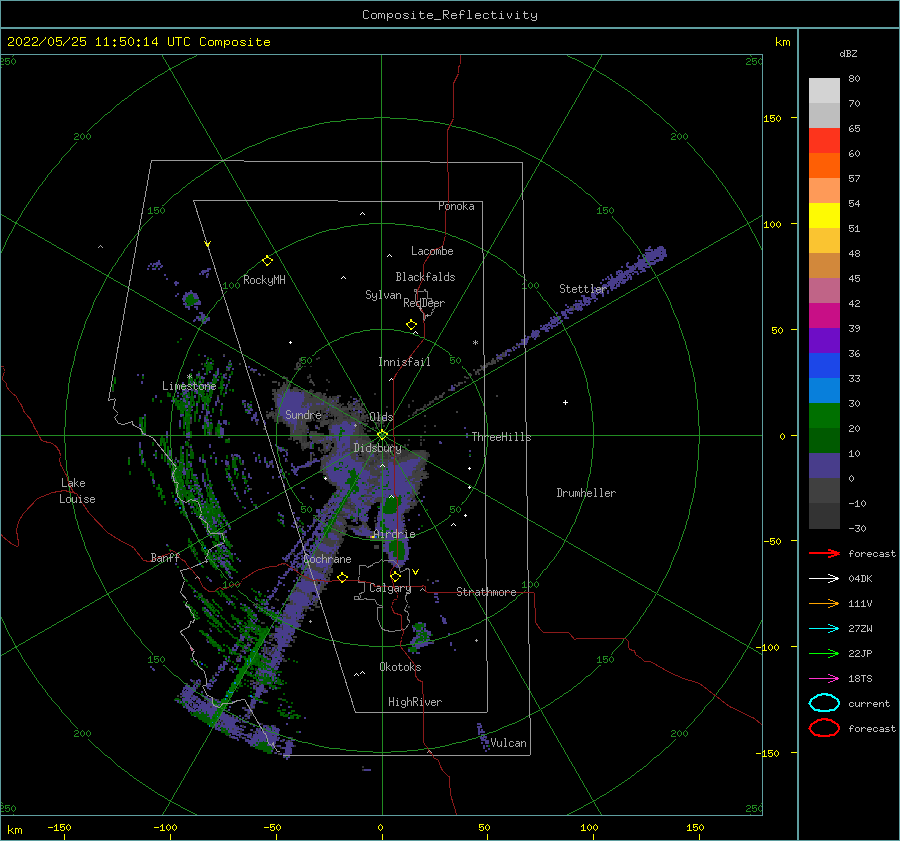The height and width of the screenshot is (841, 900).
Task: Click the yellow diamond marker below RedDeer
Action: [411, 325]
